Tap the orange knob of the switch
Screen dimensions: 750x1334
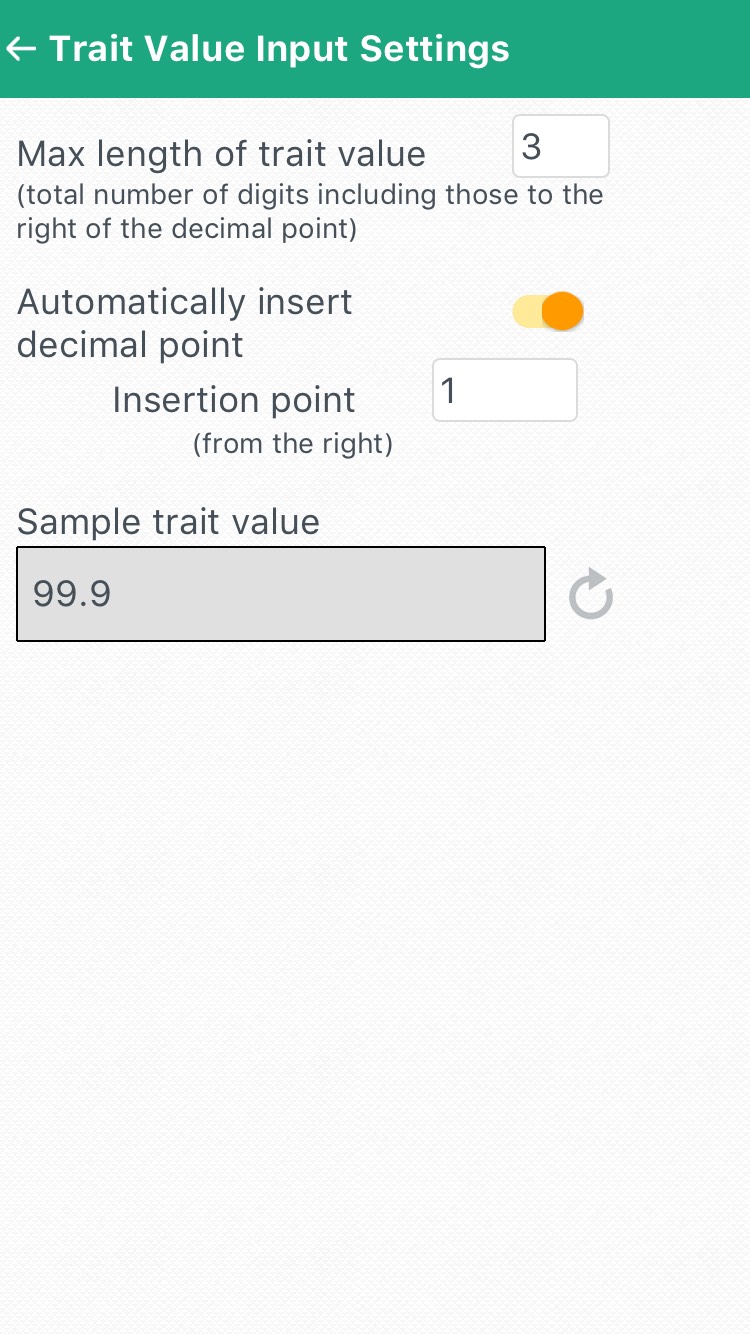coord(564,312)
